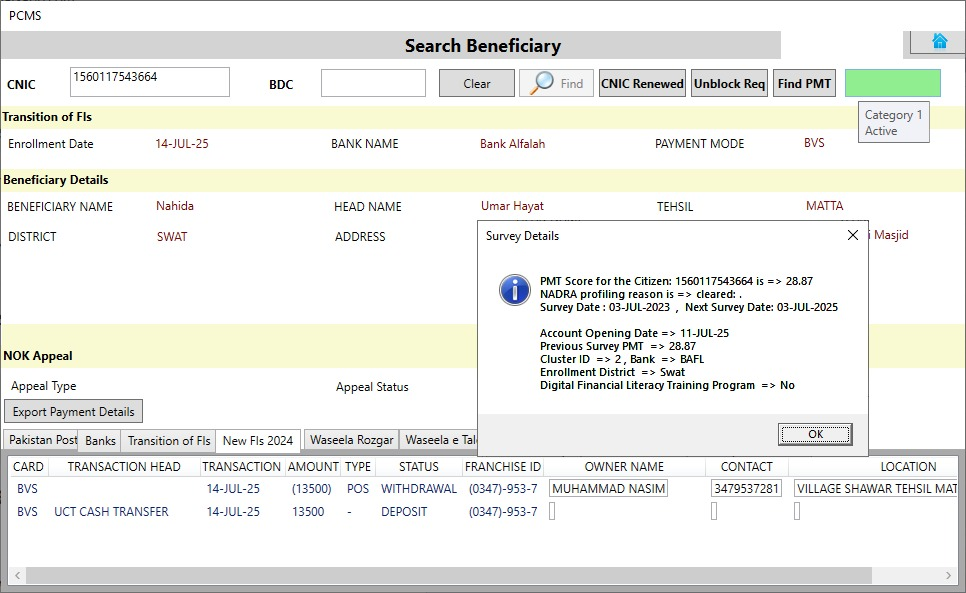Click the Find button with magnifier

tap(556, 83)
